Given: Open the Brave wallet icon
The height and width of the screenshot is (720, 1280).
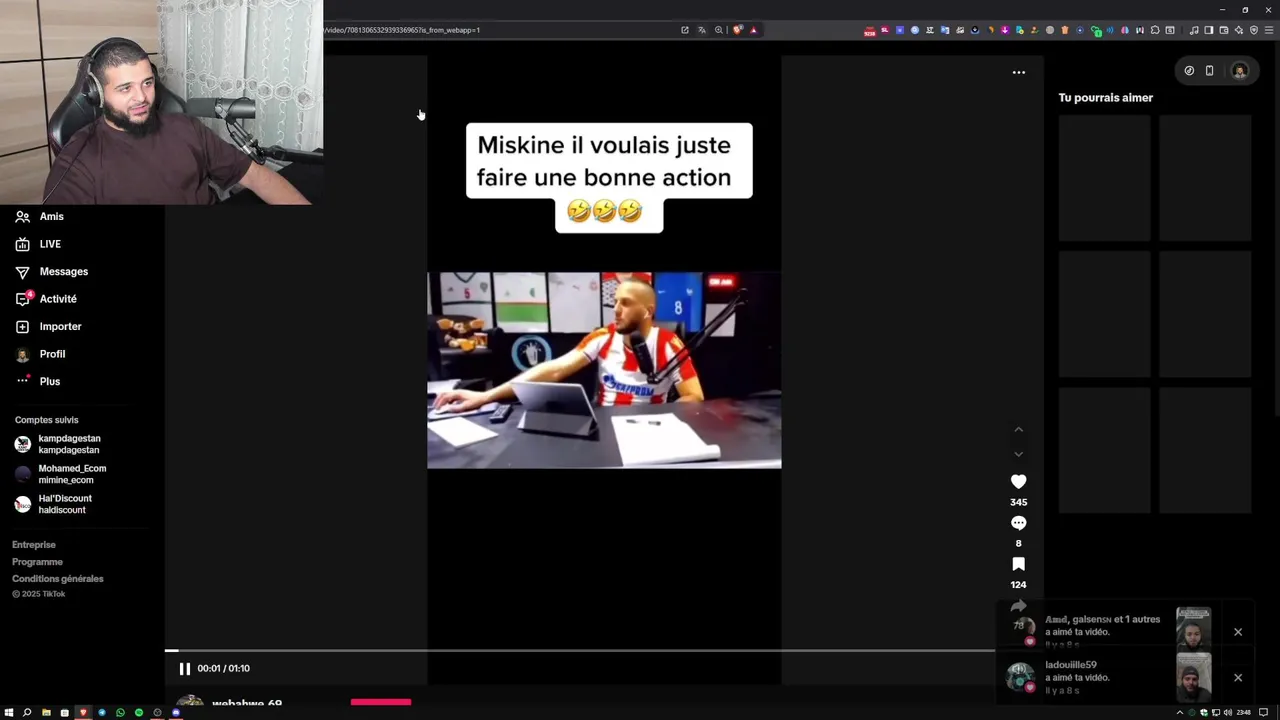Looking at the screenshot, I should pos(1224,30).
